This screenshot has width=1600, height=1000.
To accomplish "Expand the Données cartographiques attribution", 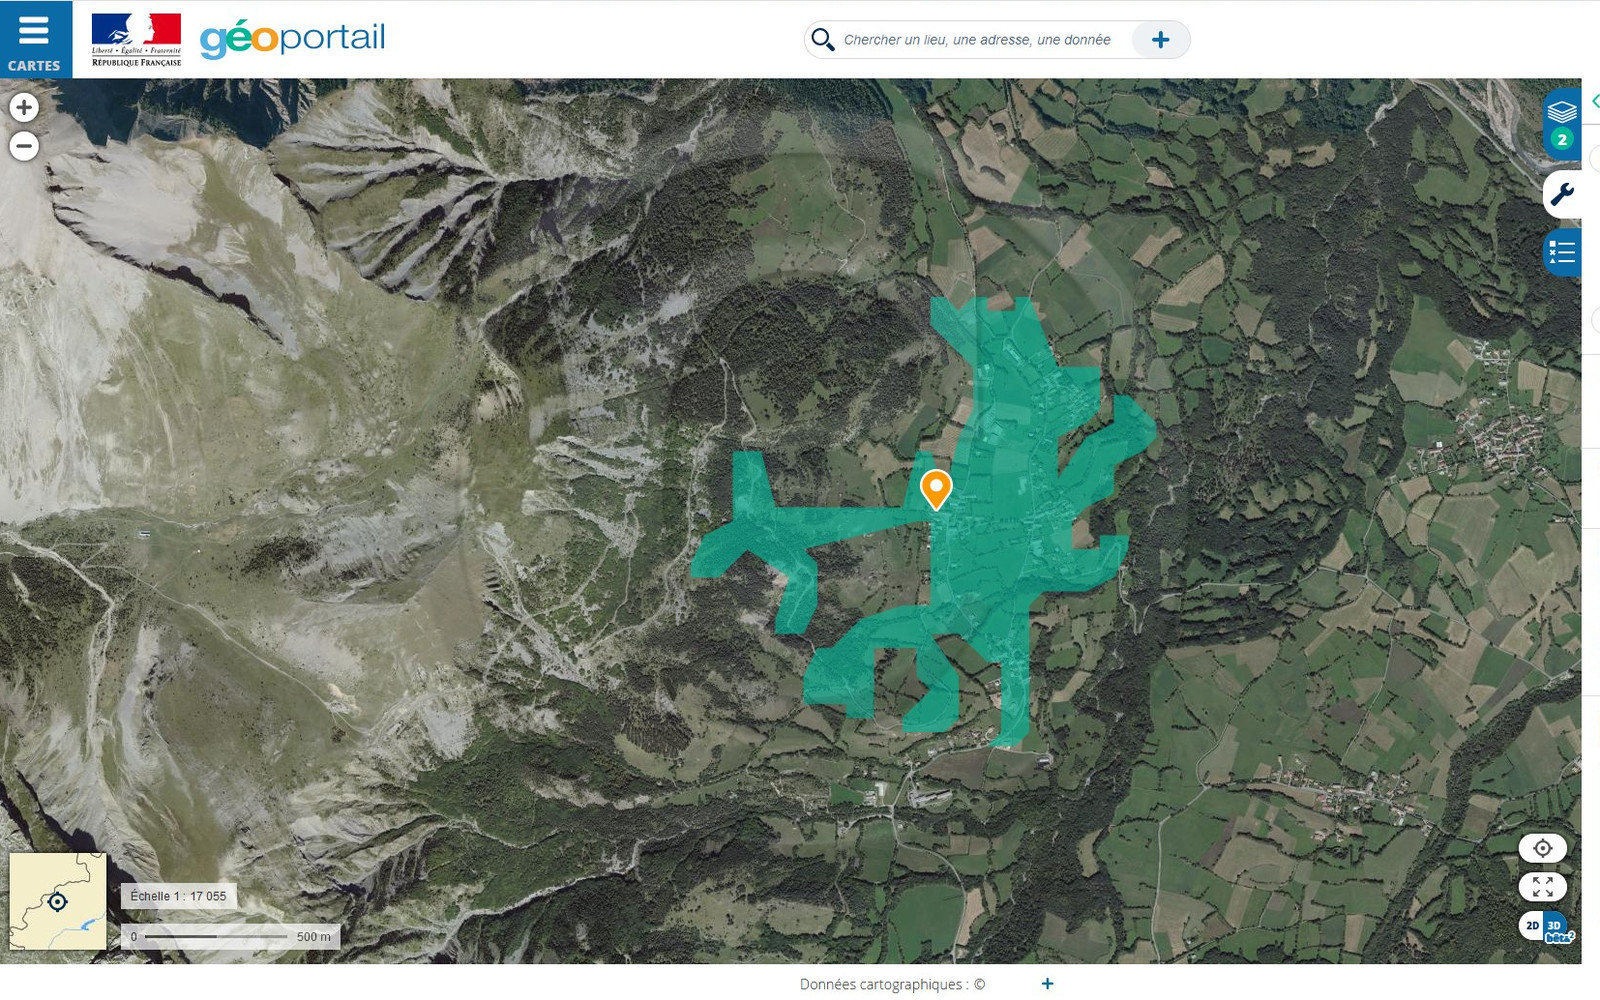I will pos(1047,984).
